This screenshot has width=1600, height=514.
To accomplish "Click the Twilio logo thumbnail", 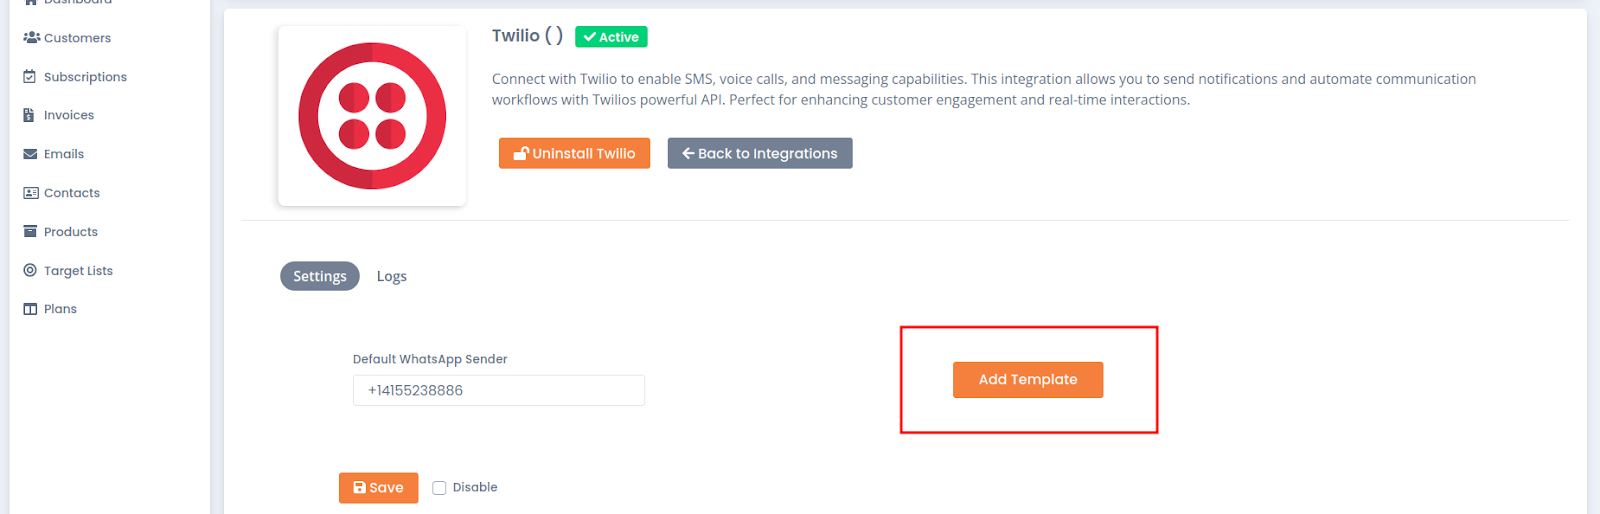I will 372,116.
